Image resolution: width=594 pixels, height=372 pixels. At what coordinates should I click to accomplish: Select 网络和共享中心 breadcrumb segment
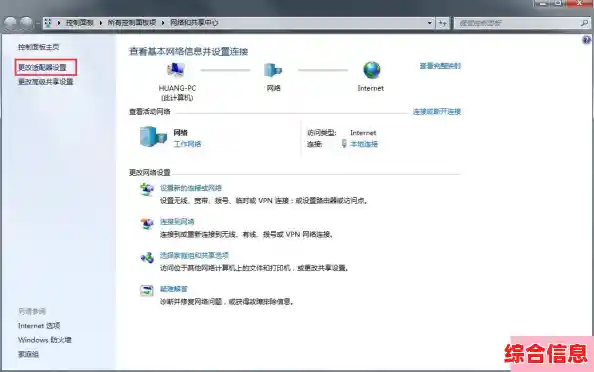click(194, 23)
